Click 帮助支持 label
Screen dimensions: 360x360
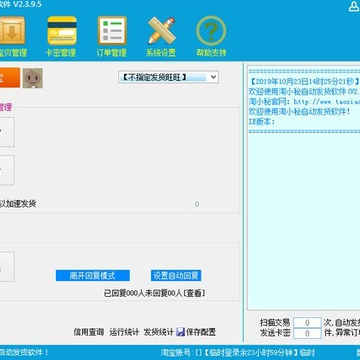[x=211, y=53]
